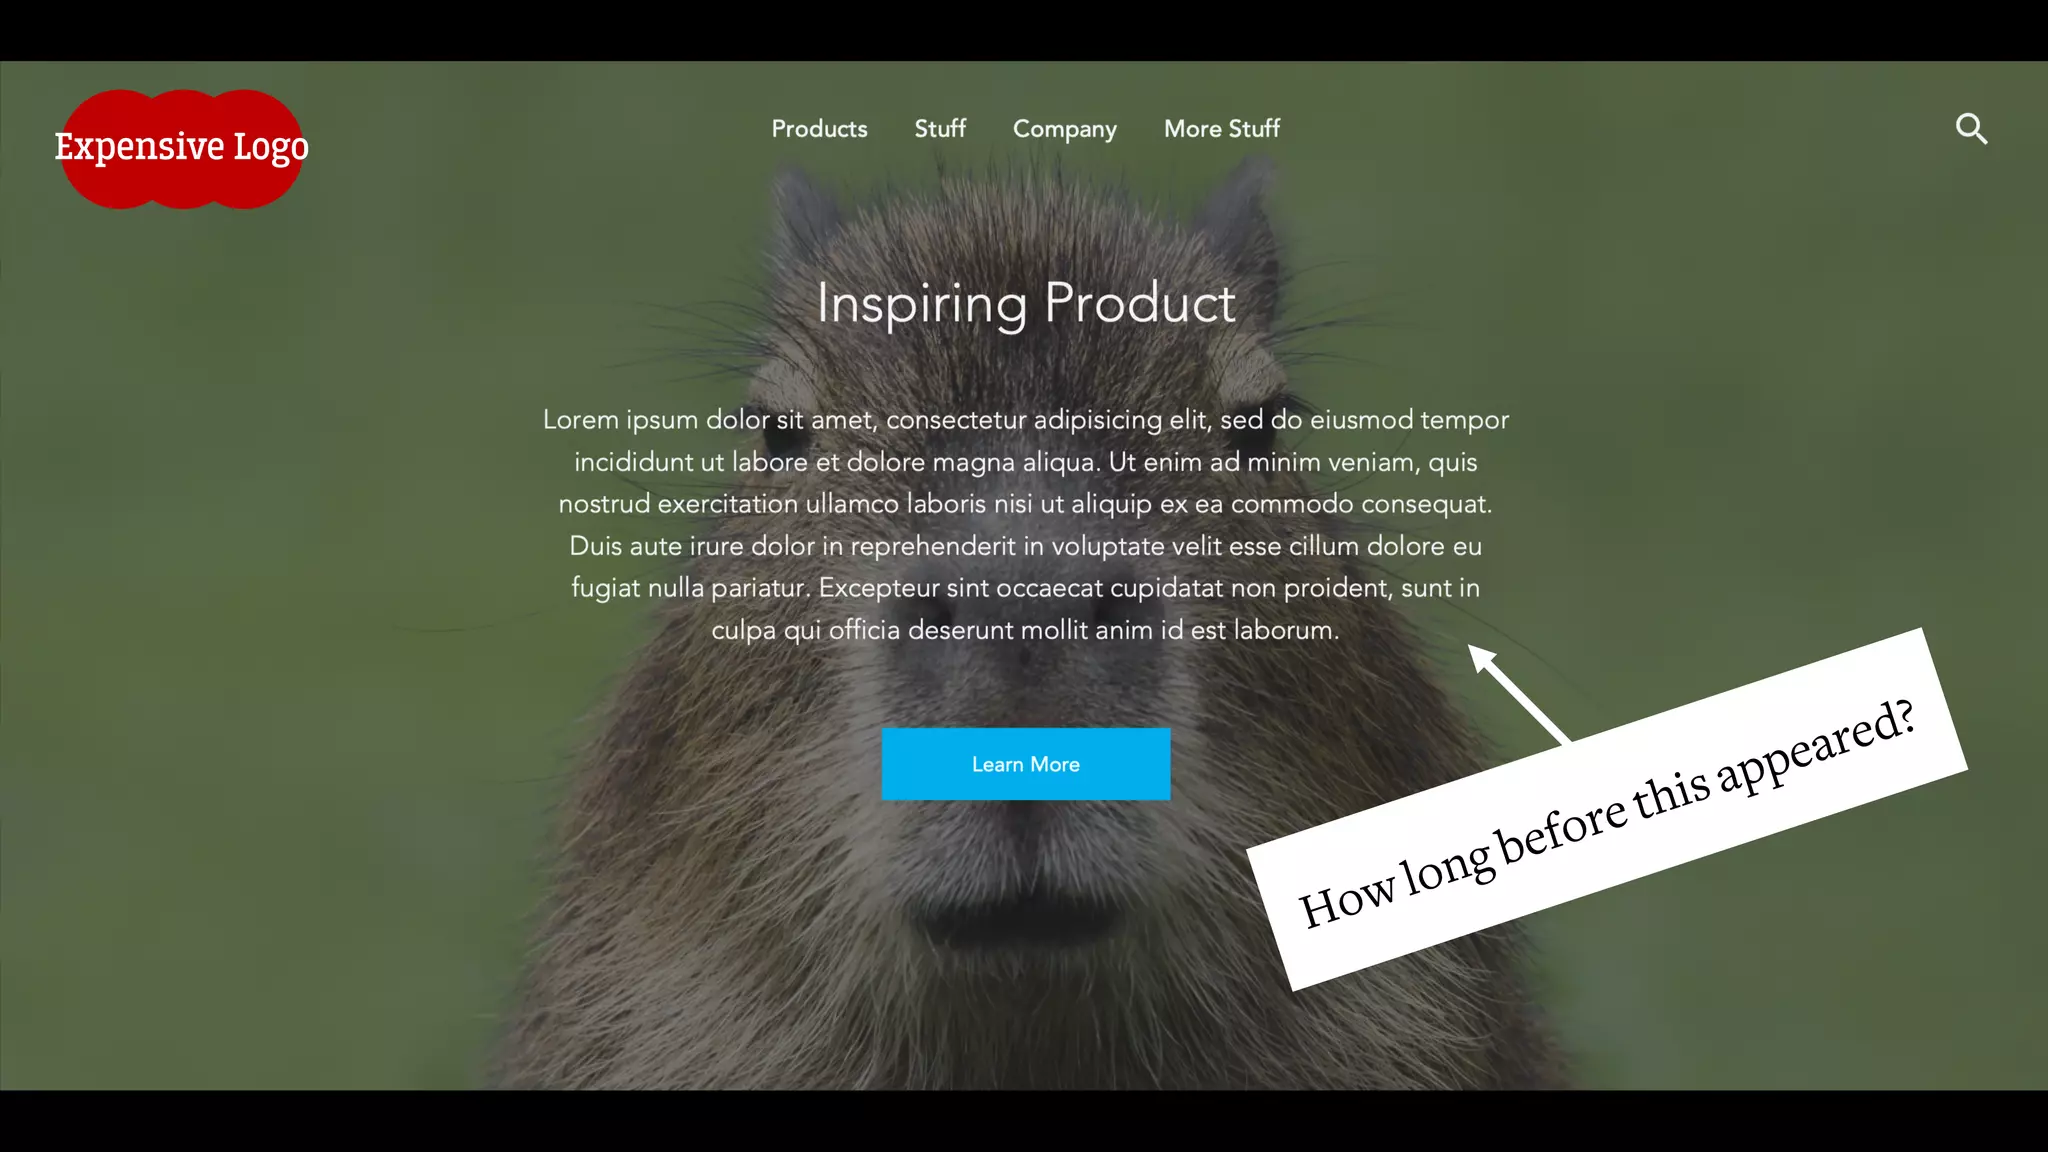Click the black letterbox bar at top
Viewport: 2048px width, 1152px height.
click(1024, 30)
